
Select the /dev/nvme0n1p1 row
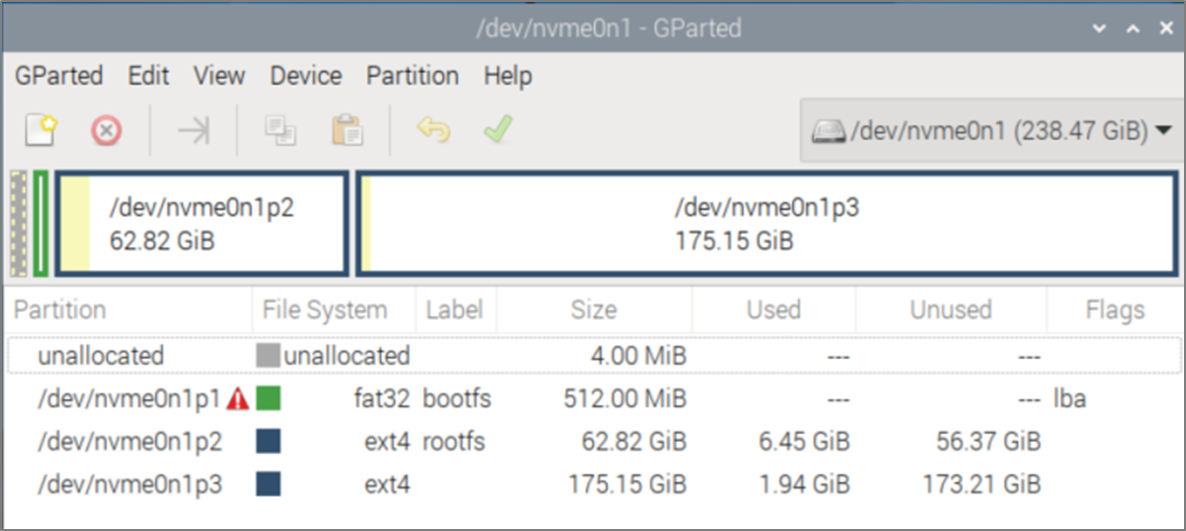(x=594, y=399)
